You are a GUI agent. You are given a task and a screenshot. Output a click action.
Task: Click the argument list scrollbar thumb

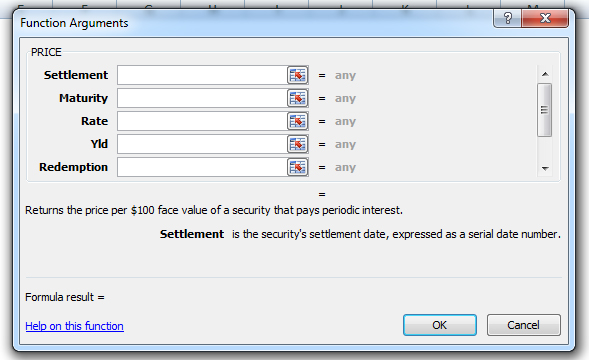545,110
